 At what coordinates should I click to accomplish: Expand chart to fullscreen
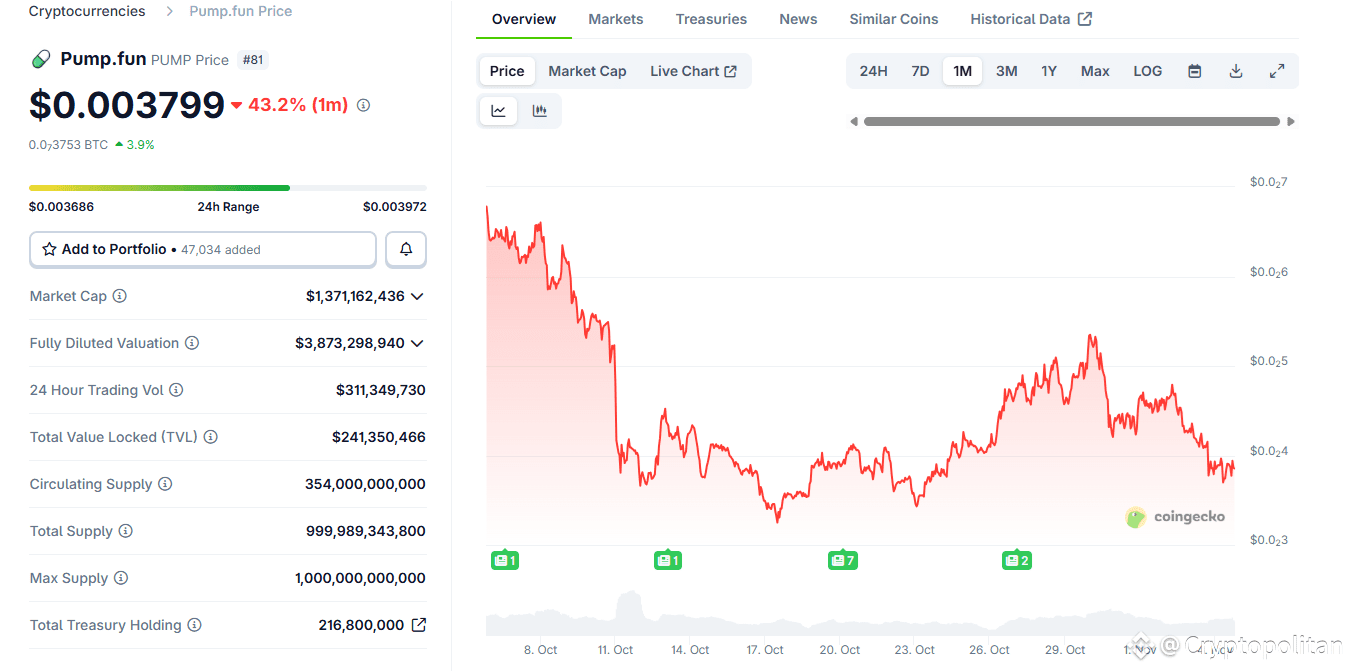tap(1276, 71)
